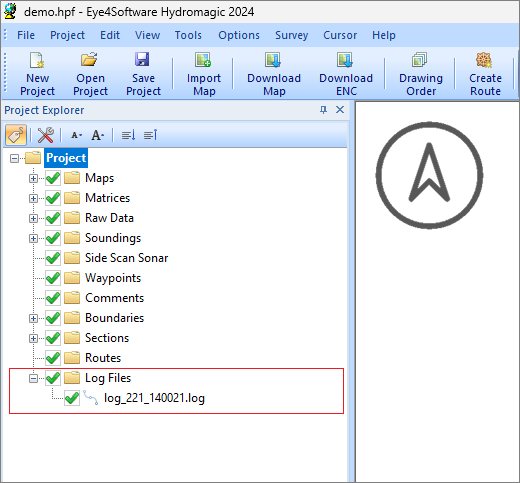520x483 pixels.
Task: Uncheck the Soundings visibility checkbox
Action: tap(53, 238)
